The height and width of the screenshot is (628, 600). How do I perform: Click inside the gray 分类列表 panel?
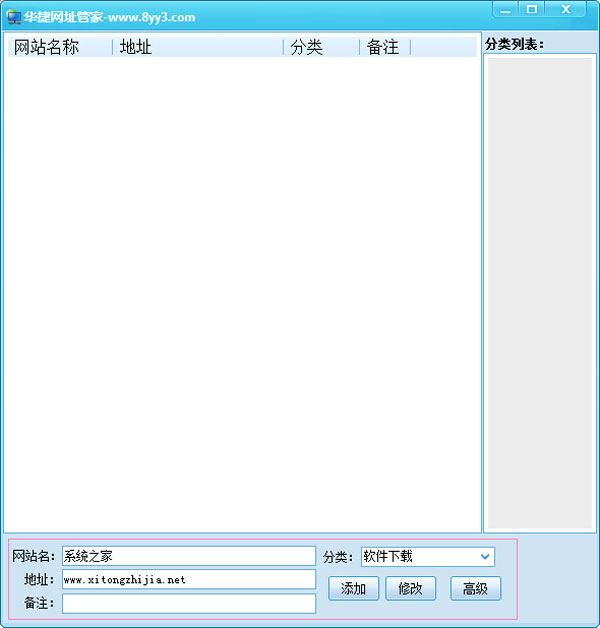(x=540, y=290)
